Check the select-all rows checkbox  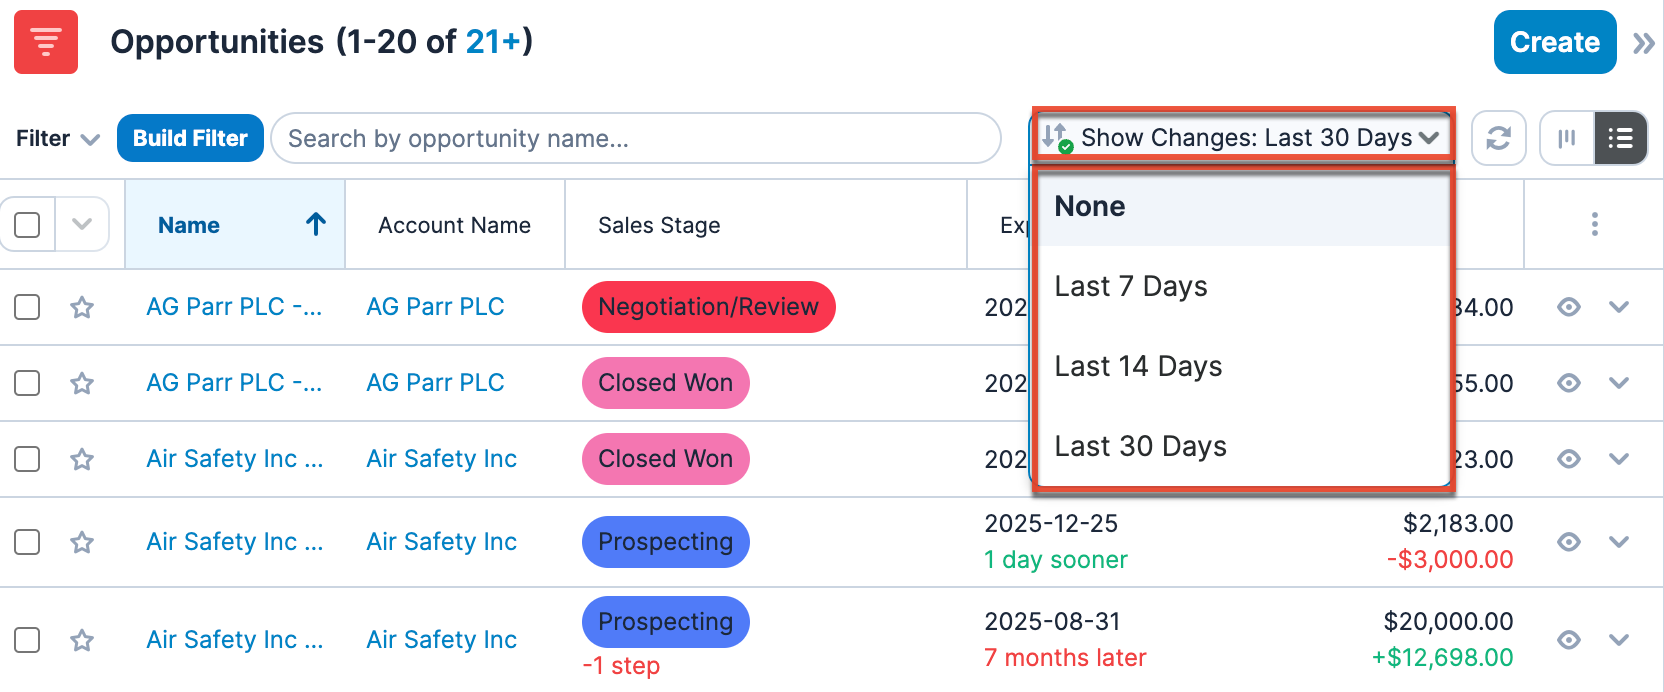28,225
